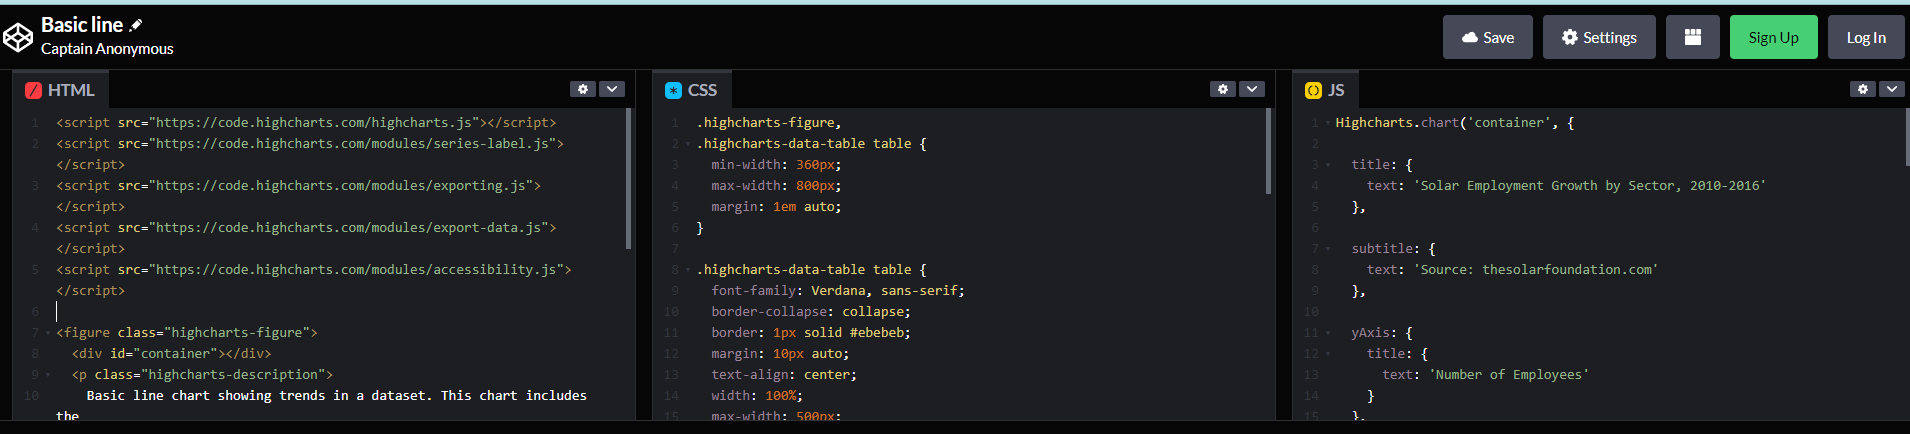Click text-align: center CSS line
This screenshot has width=1910, height=434.
pos(784,375)
